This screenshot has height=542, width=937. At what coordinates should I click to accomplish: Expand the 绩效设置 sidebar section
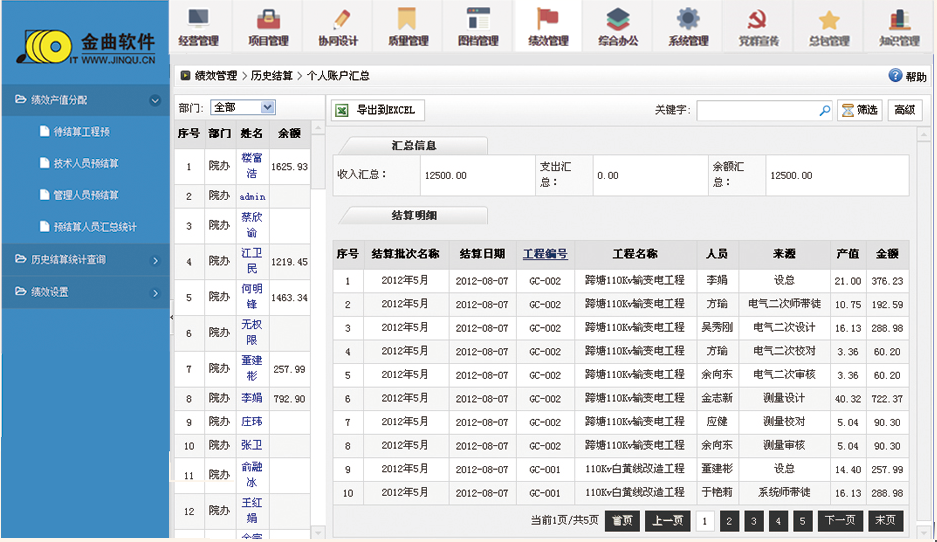click(x=155, y=293)
